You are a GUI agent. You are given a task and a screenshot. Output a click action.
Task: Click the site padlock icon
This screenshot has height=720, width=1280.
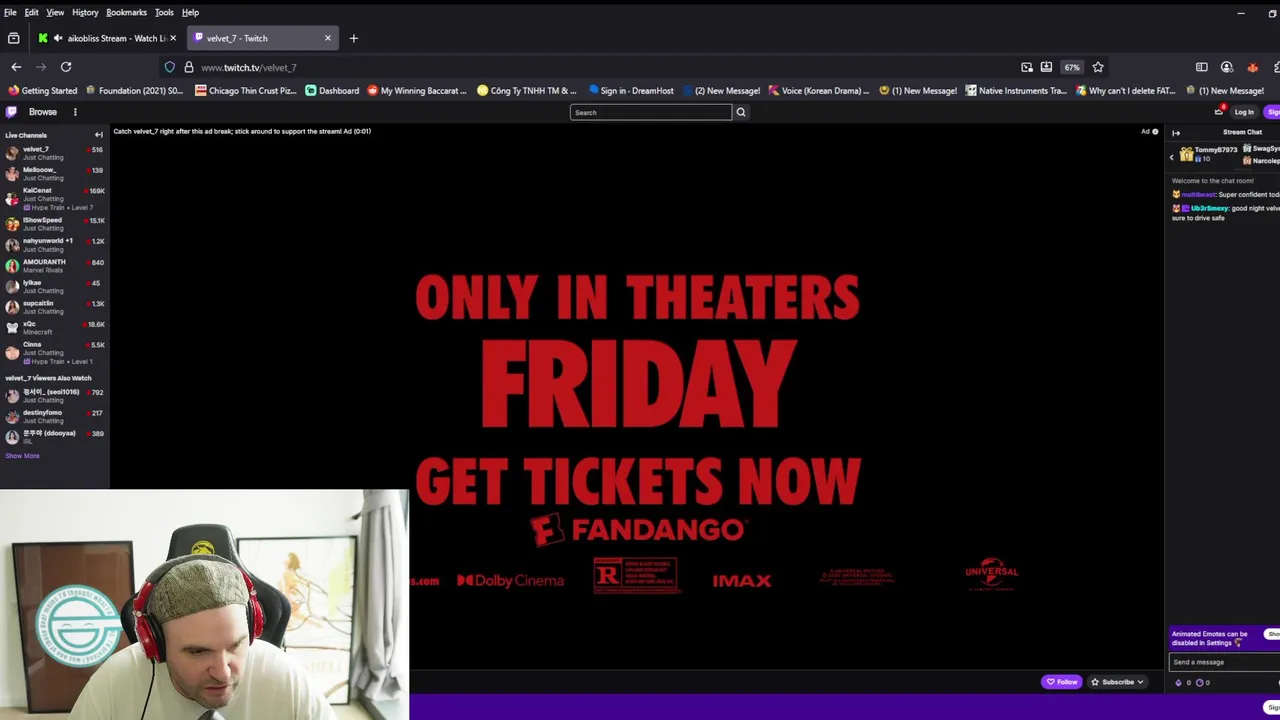(189, 67)
